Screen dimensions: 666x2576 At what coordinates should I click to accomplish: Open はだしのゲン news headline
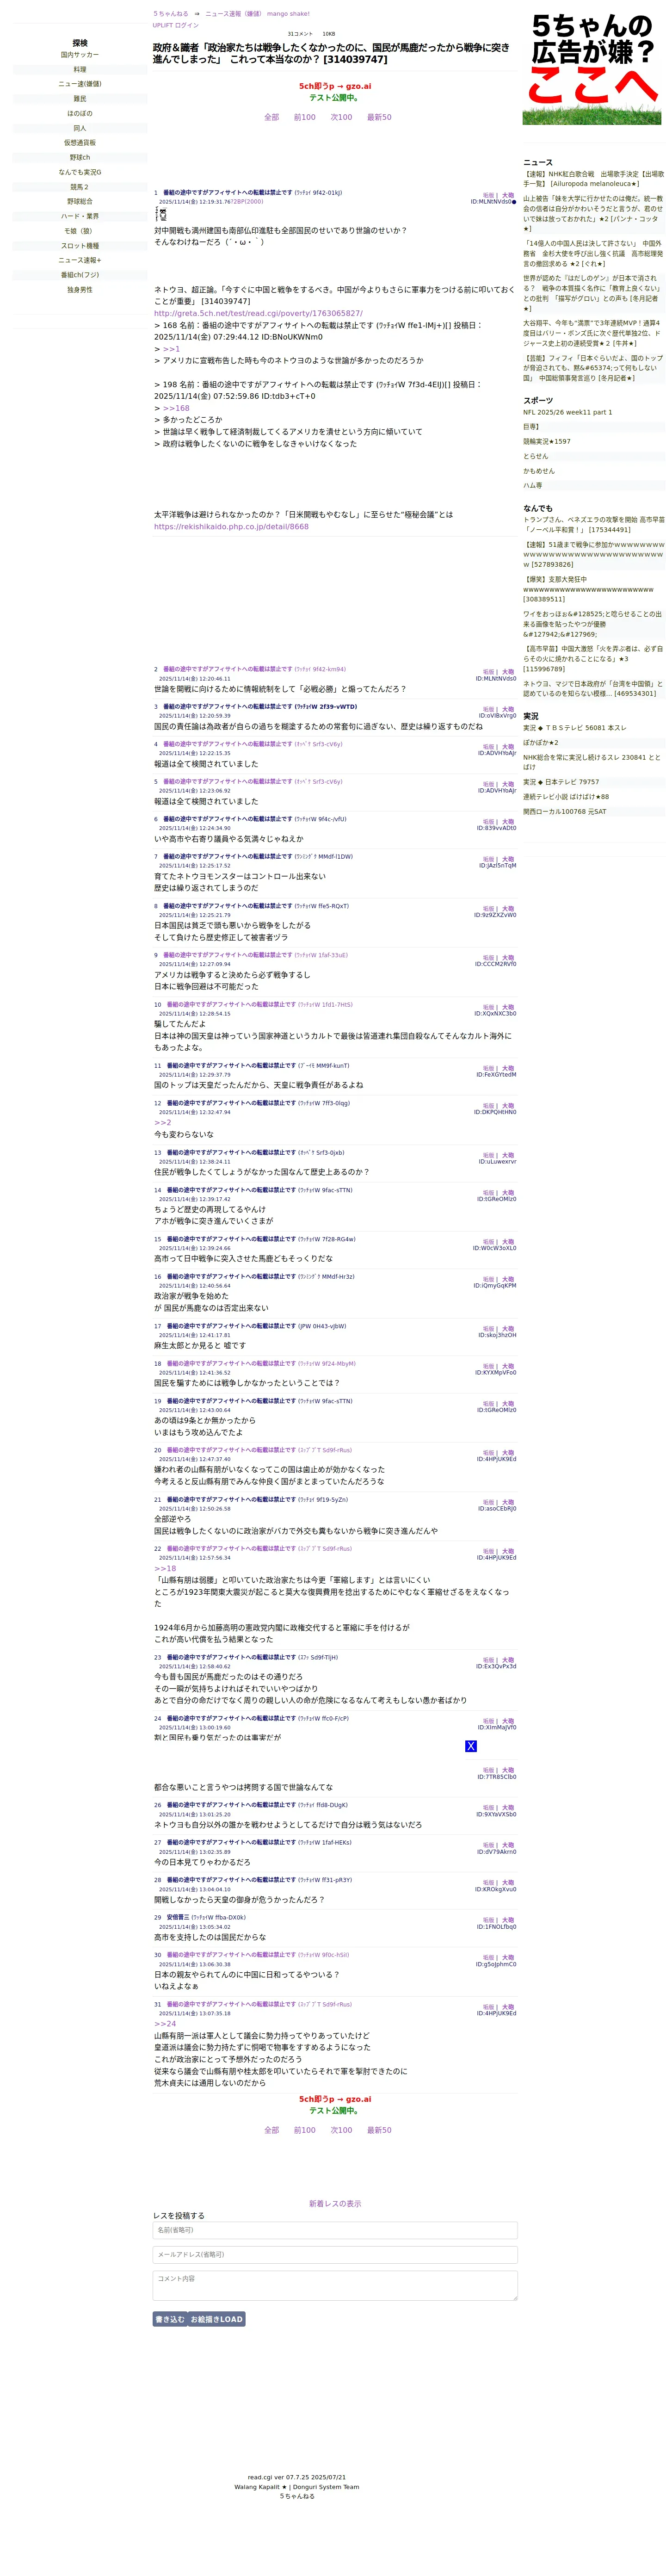[593, 293]
